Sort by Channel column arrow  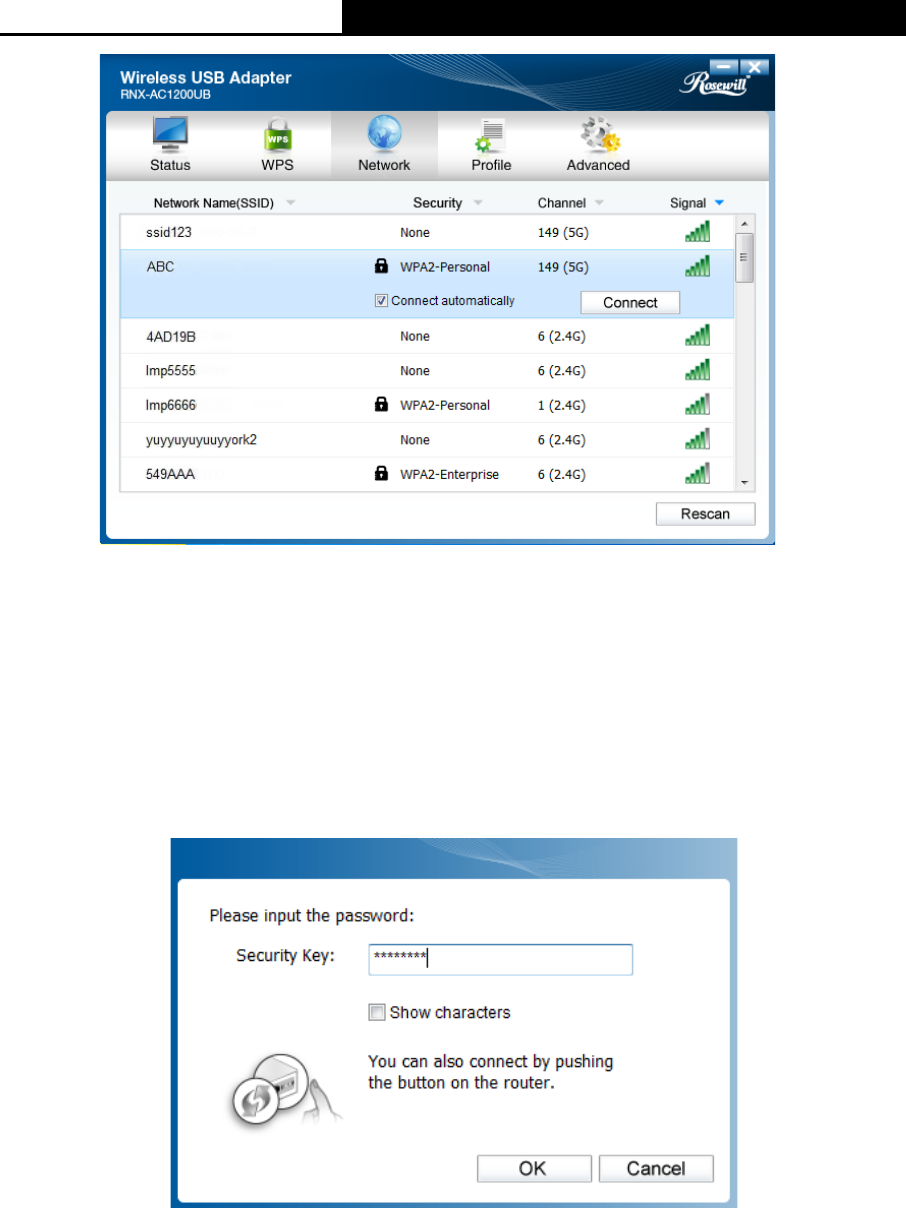coord(599,203)
